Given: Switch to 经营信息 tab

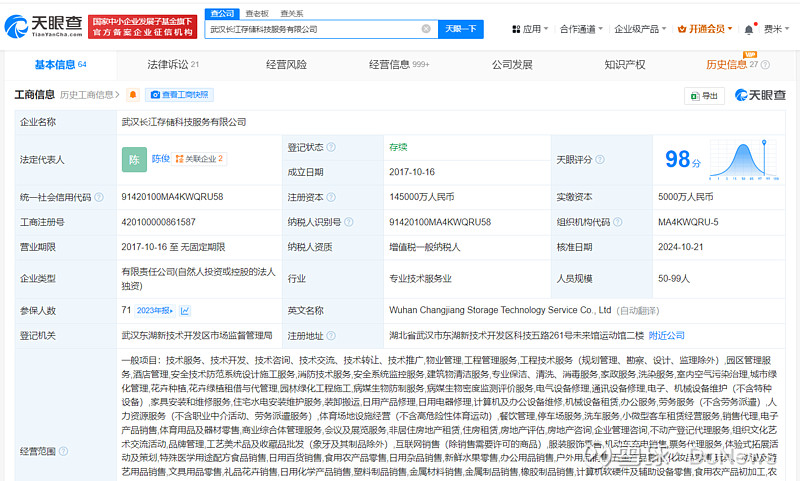Looking at the screenshot, I should click(399, 65).
